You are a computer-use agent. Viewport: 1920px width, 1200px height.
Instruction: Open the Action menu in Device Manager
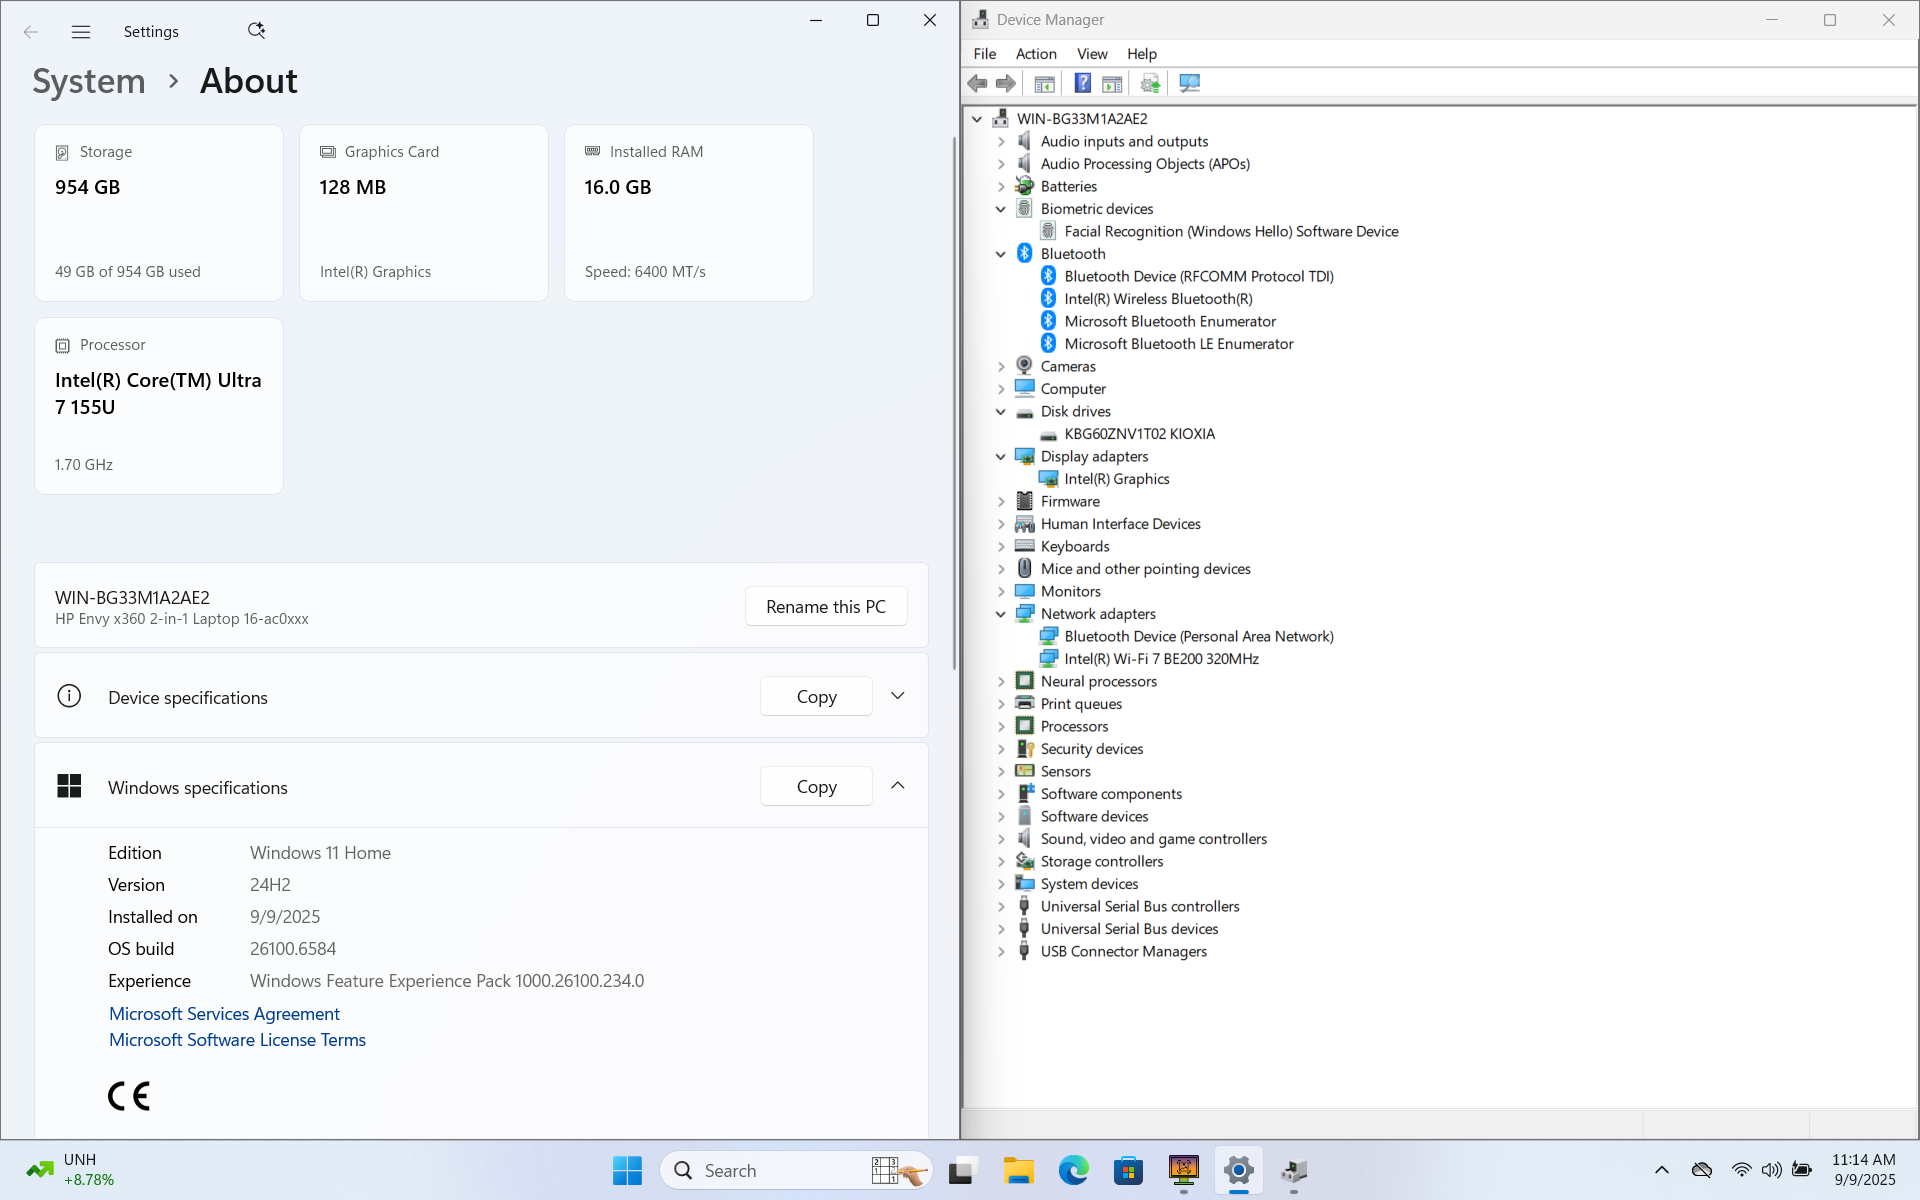tap(1036, 54)
